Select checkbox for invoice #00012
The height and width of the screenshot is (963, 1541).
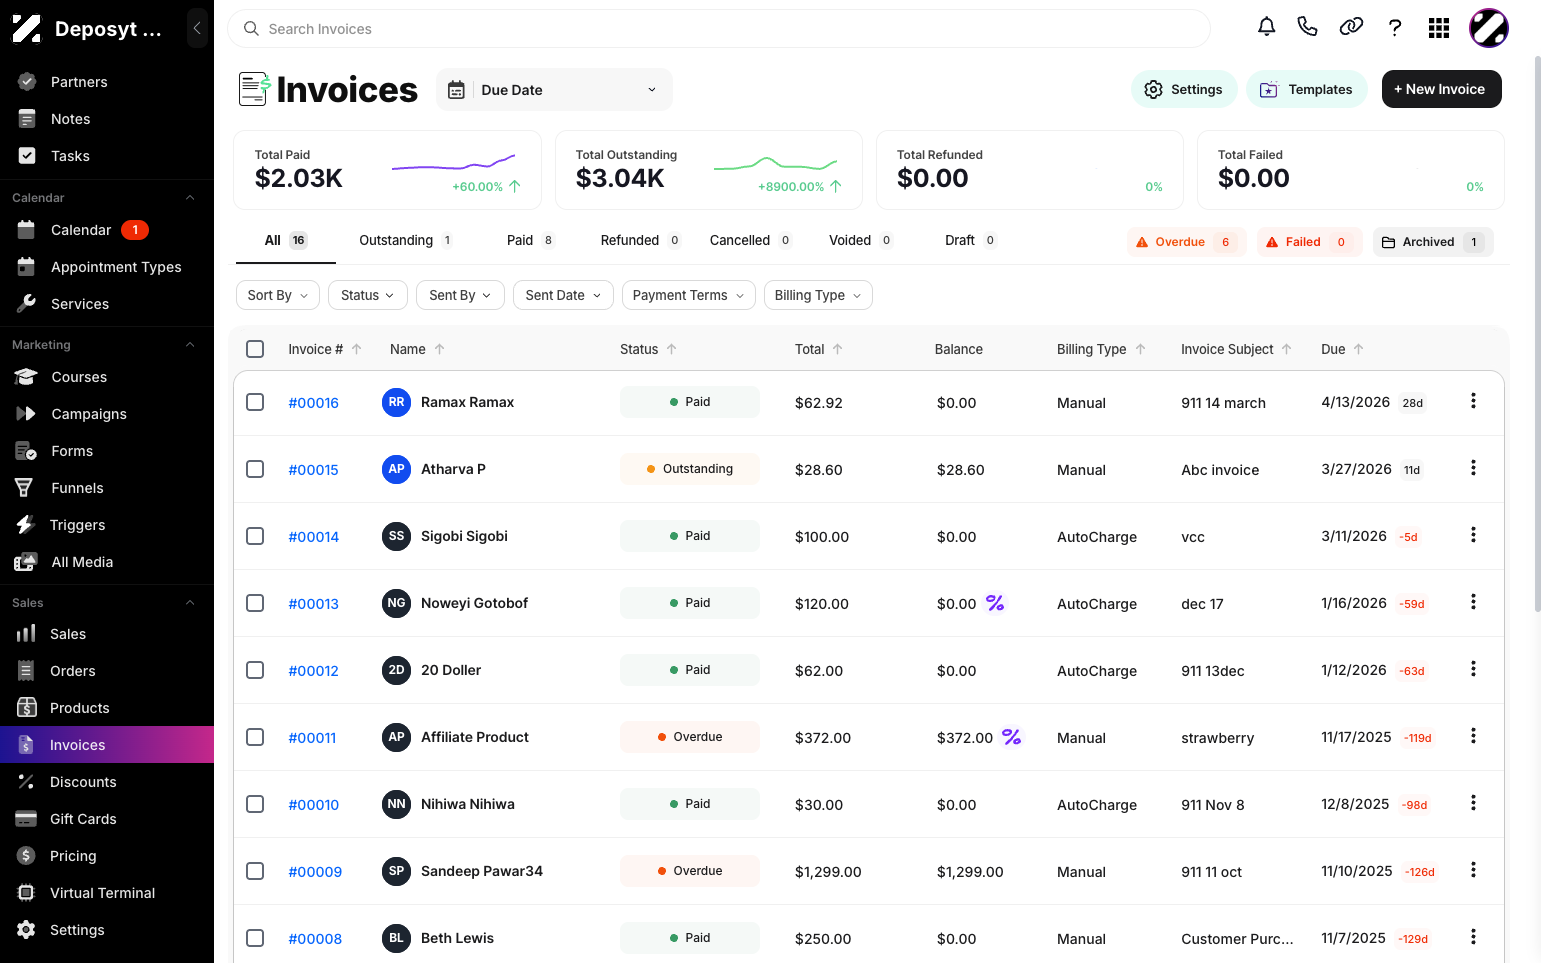coord(255,670)
